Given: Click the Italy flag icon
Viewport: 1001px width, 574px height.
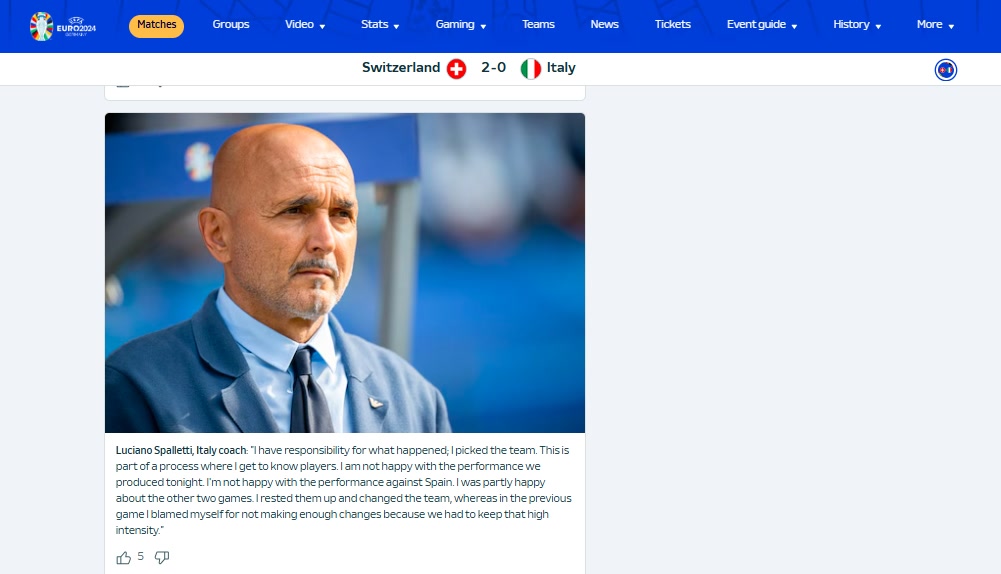Looking at the screenshot, I should pyautogui.click(x=531, y=68).
